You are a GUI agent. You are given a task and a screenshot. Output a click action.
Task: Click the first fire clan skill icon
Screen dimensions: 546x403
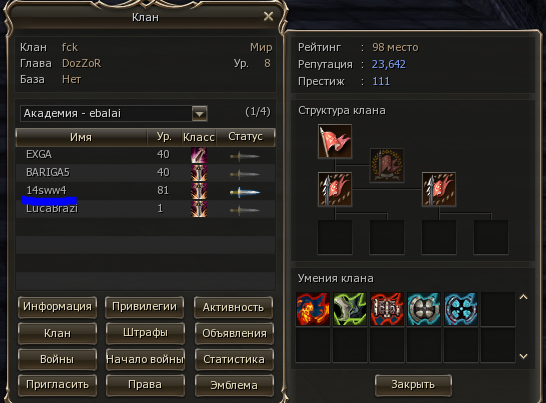click(313, 309)
